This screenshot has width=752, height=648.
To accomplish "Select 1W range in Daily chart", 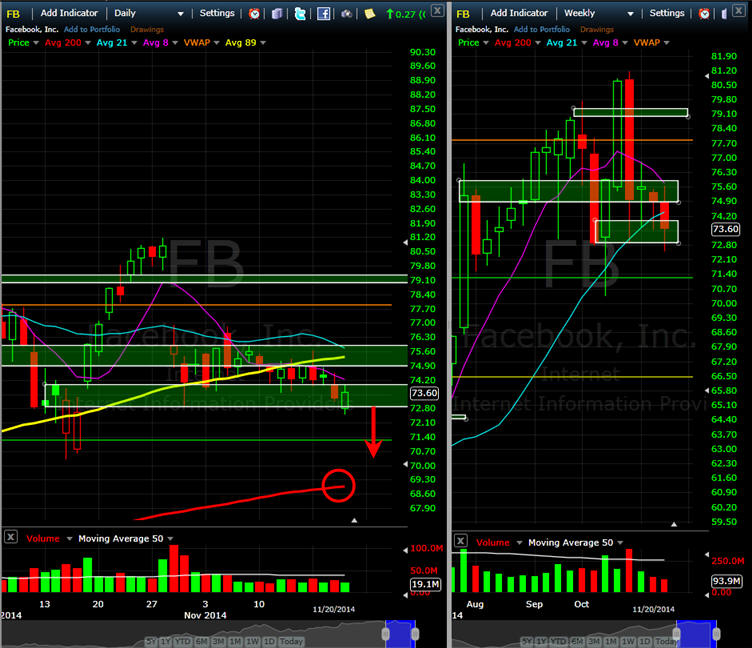I will click(252, 641).
